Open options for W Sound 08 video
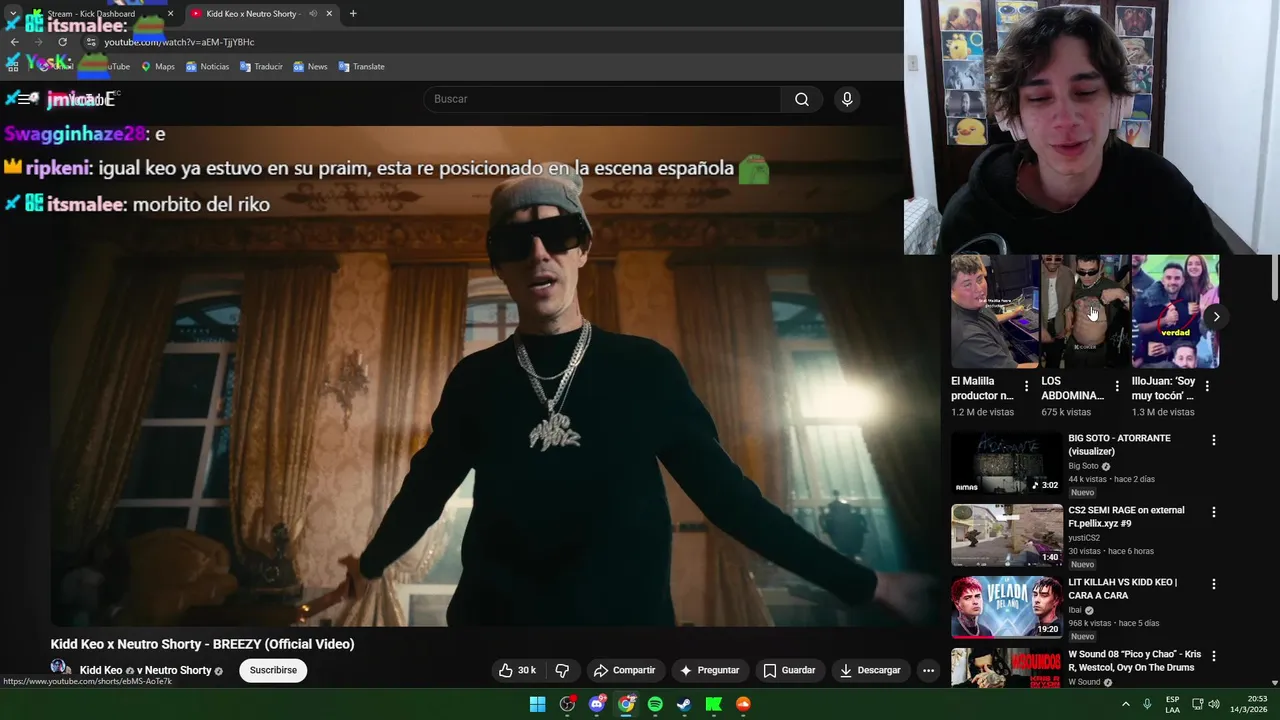The width and height of the screenshot is (1280, 720). pos(1214,656)
